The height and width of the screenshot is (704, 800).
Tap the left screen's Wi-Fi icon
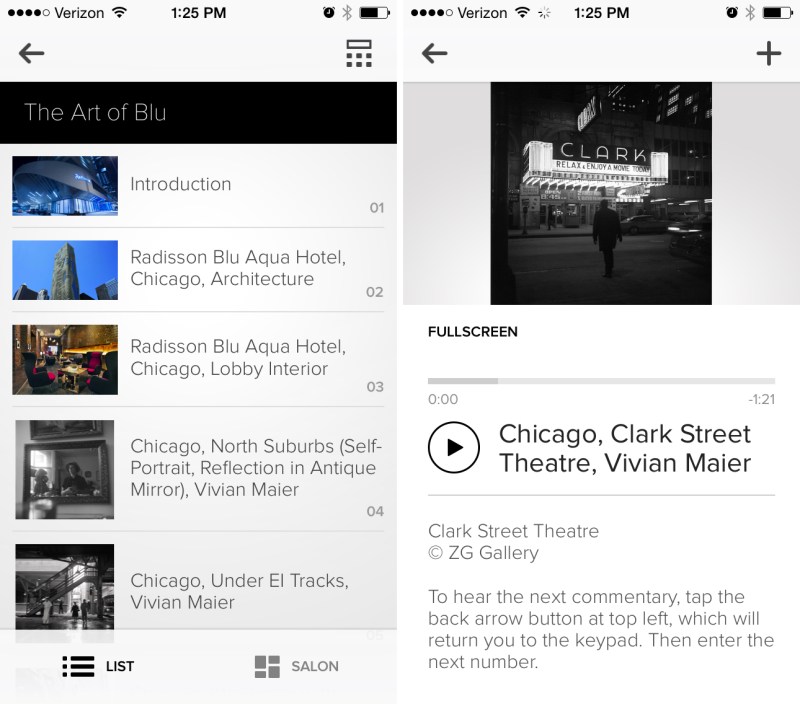click(119, 12)
